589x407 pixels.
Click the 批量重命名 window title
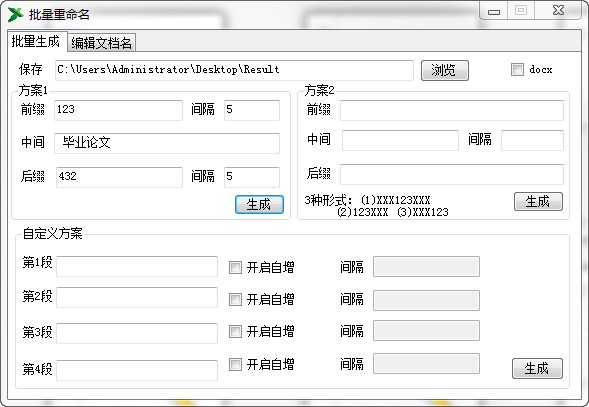(x=59, y=14)
